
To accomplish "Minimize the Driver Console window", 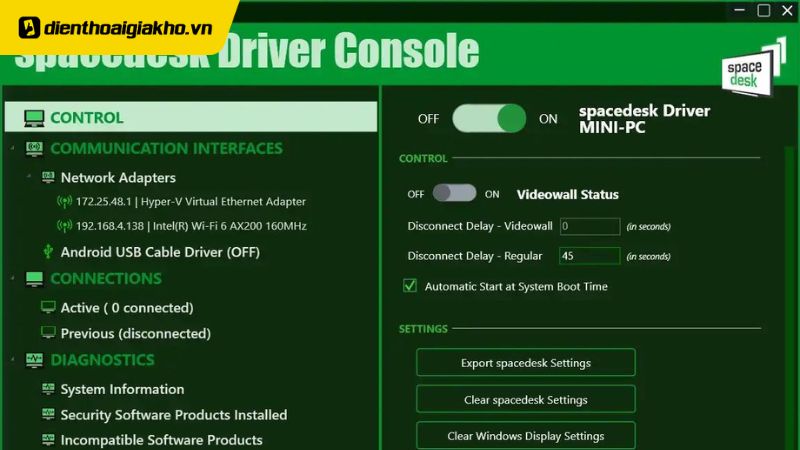I will pos(739,10).
